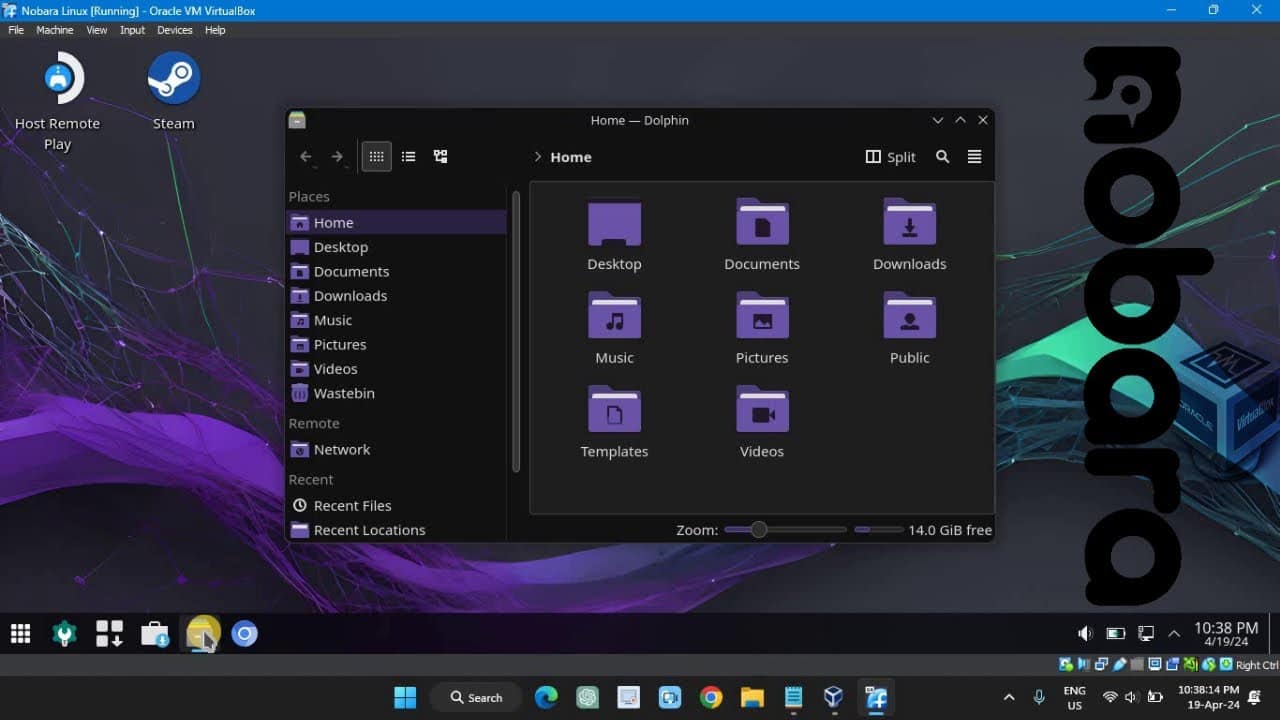Image resolution: width=1280 pixels, height=720 pixels.
Task: Show hidden icons in the Windows host taskbar
Action: (x=1009, y=697)
